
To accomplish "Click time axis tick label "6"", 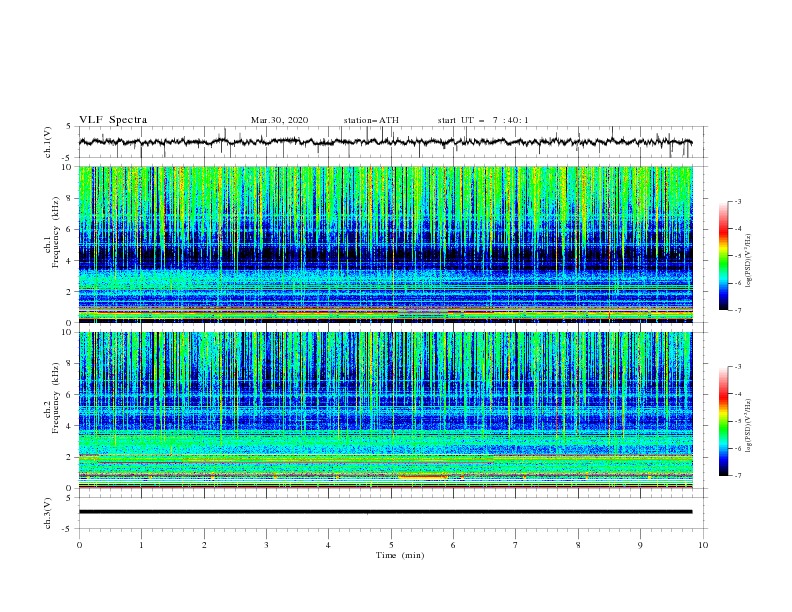I will click(453, 545).
